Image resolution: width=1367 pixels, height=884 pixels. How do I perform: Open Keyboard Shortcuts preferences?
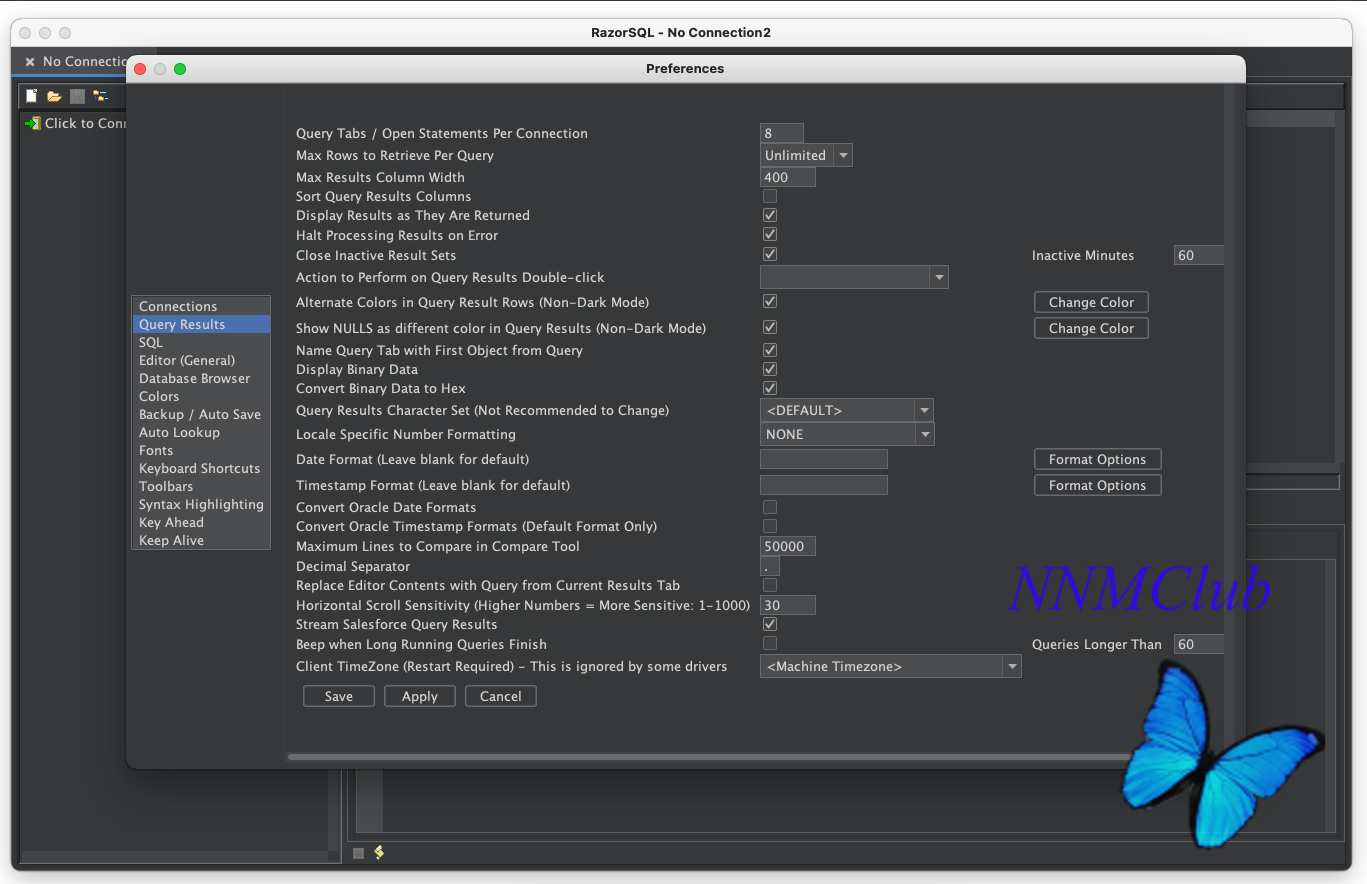tap(201, 468)
